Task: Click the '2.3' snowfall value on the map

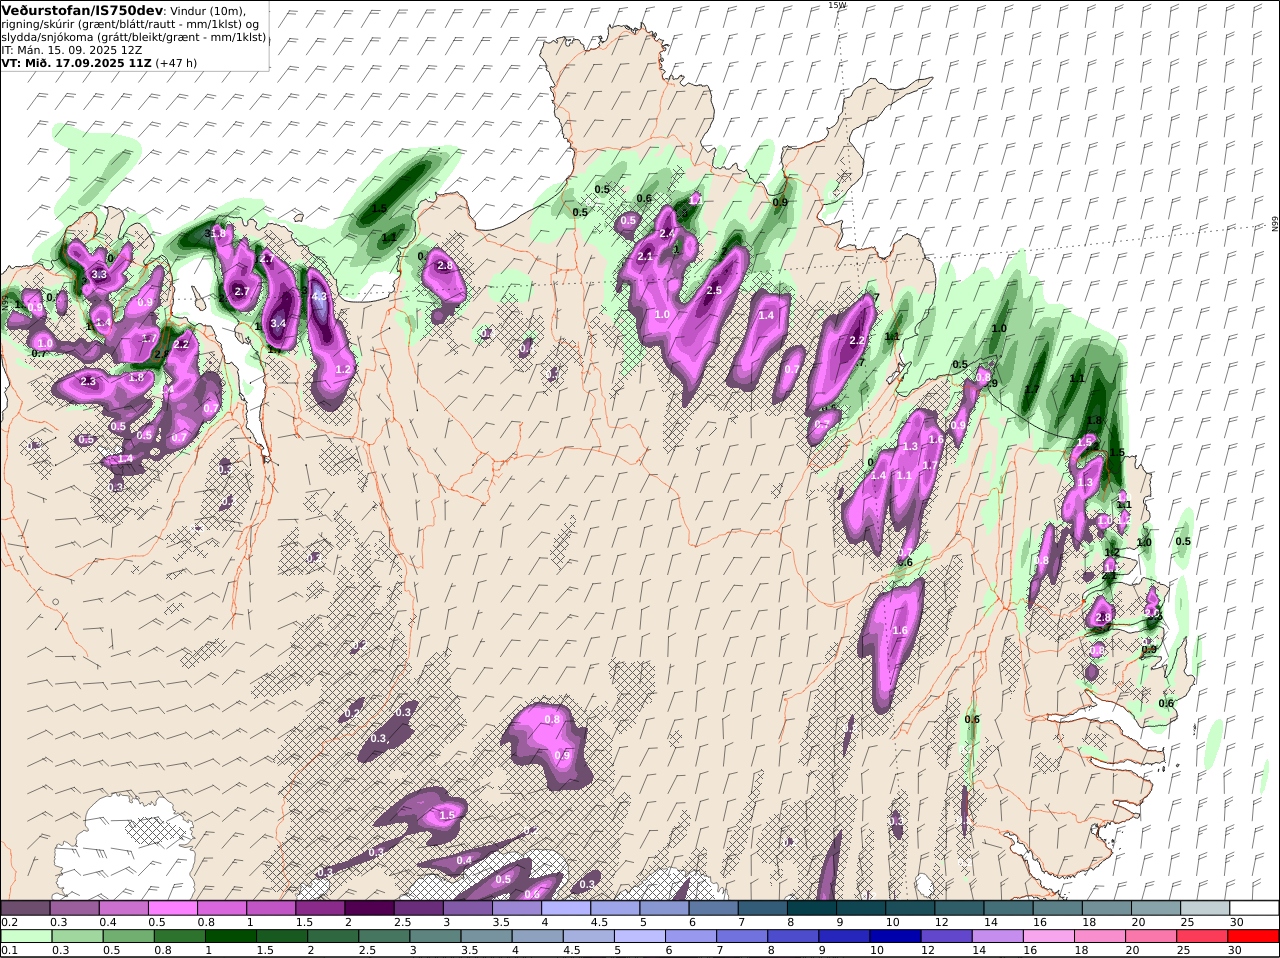Action: [88, 381]
